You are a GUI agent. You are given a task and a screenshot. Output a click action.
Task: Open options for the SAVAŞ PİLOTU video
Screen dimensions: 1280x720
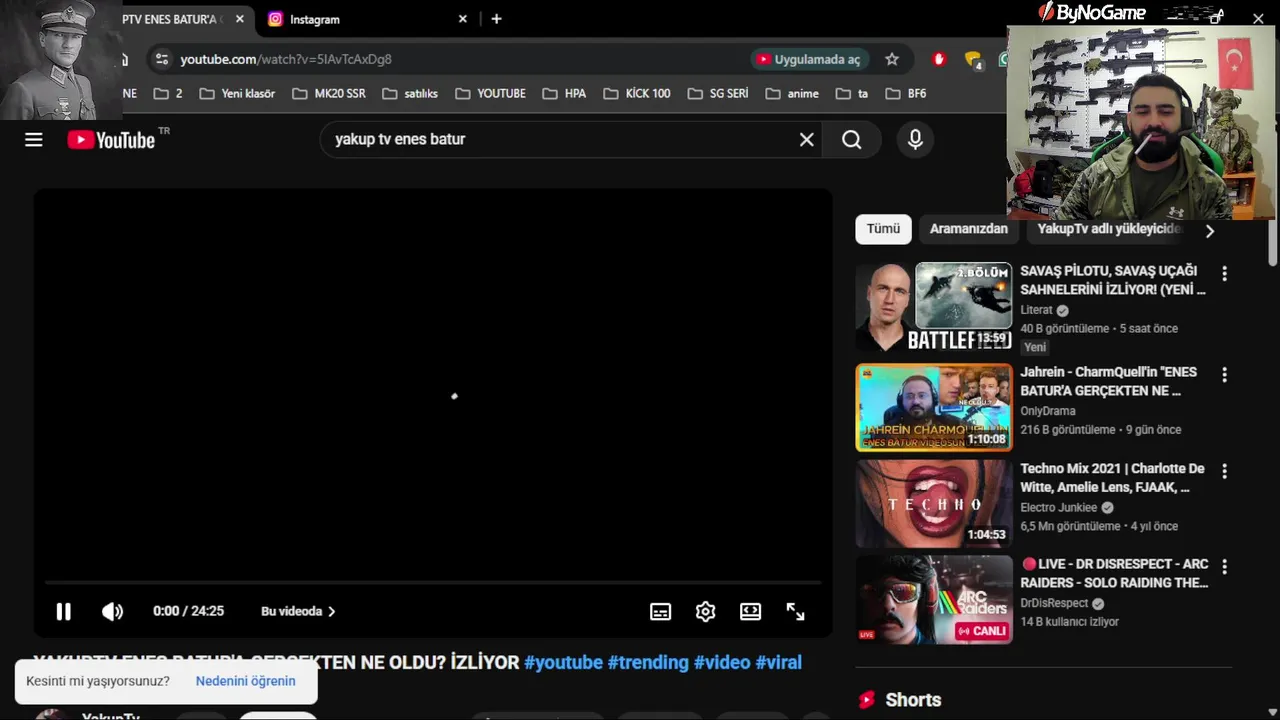coord(1224,273)
